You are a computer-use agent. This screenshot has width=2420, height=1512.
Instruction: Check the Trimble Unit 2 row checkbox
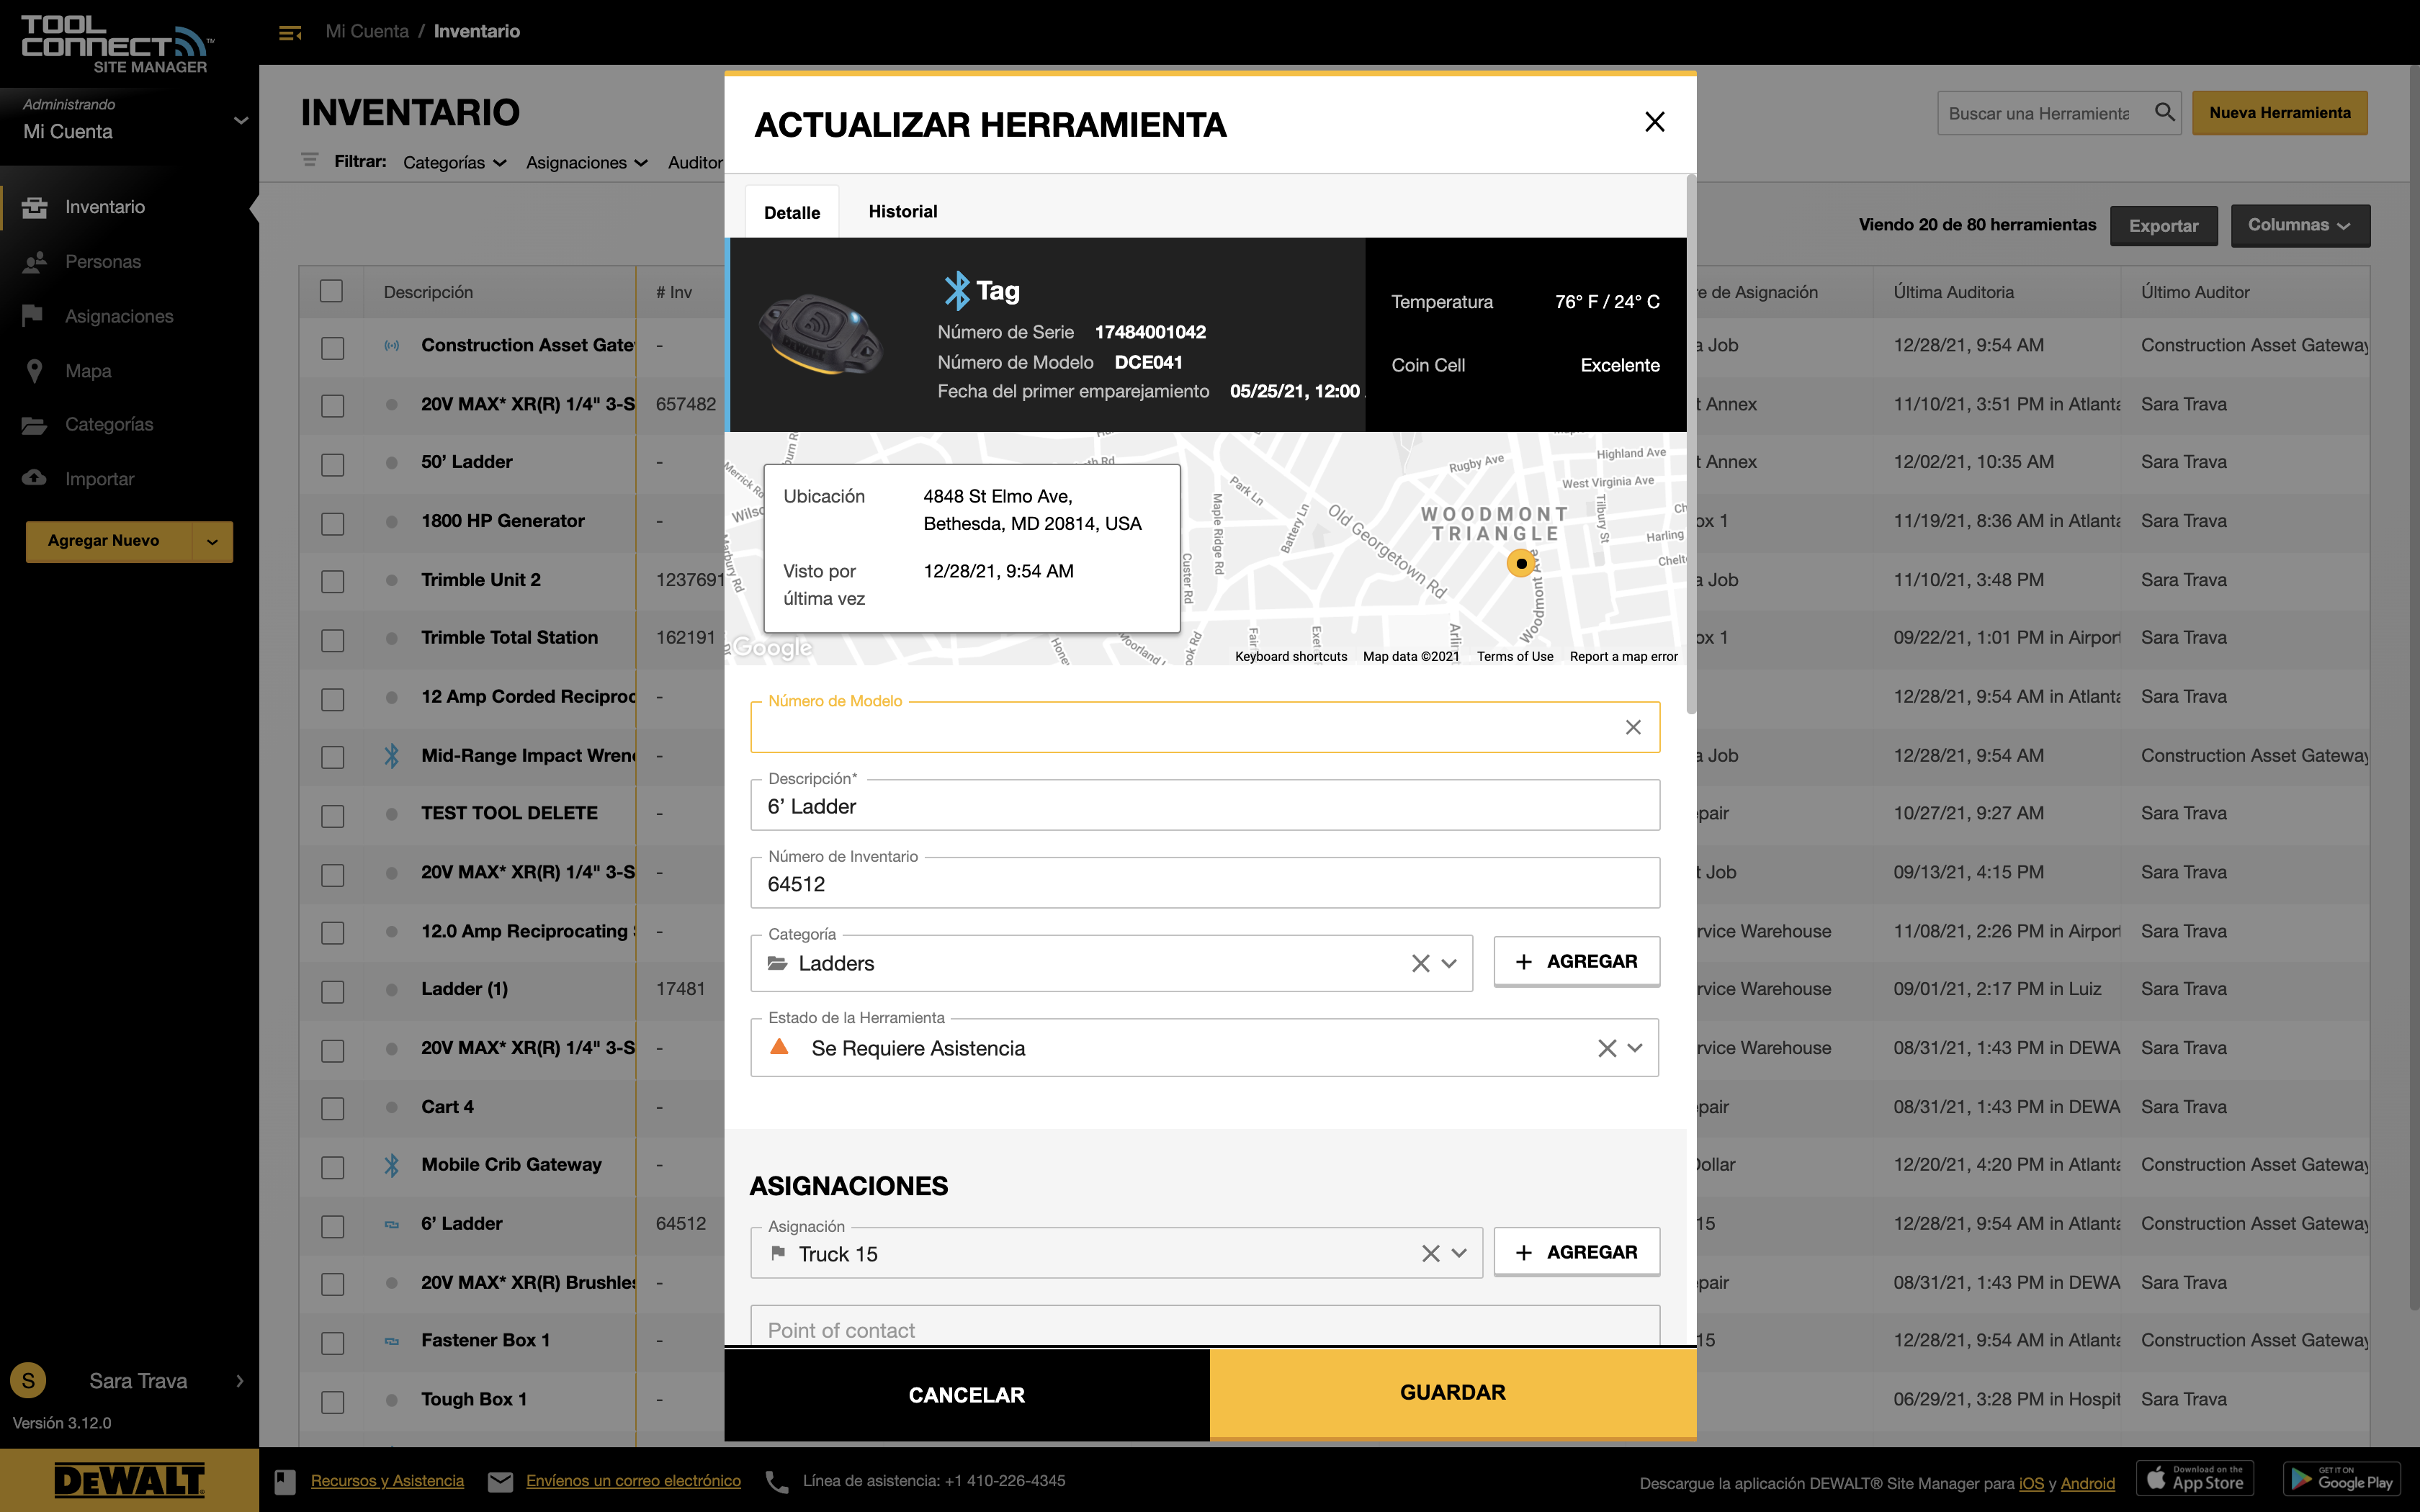point(332,582)
